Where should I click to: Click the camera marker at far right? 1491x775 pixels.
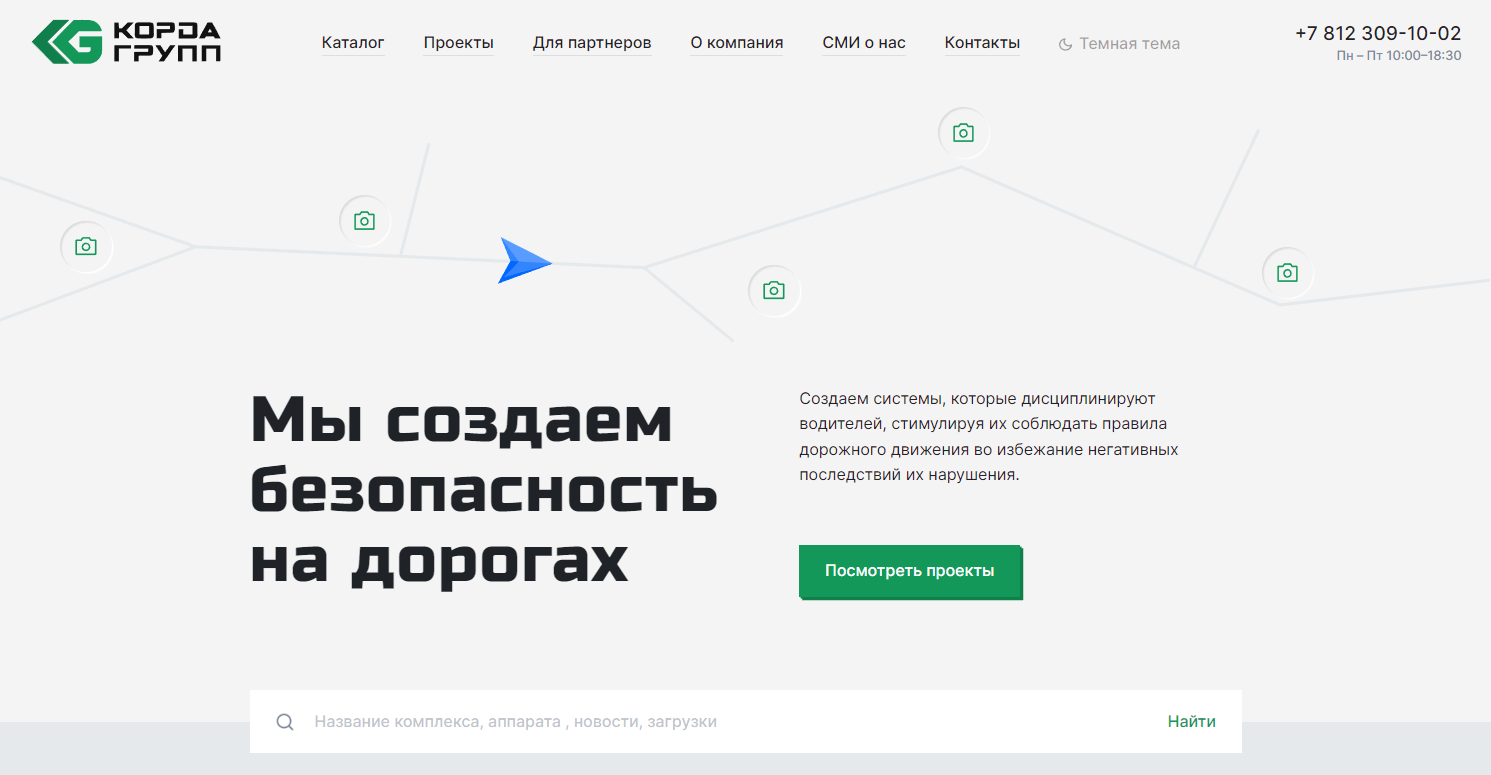[1288, 272]
